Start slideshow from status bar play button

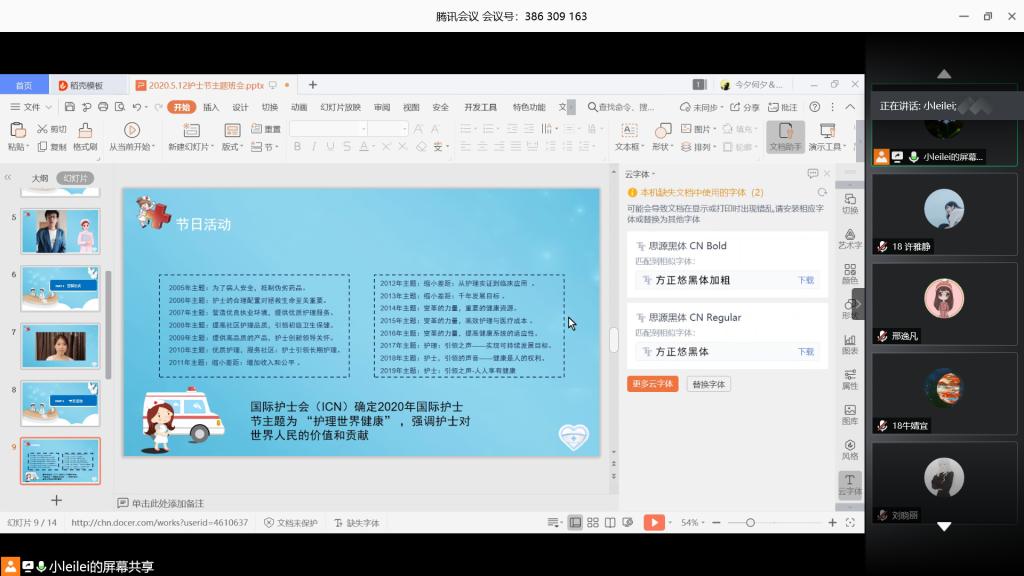(652, 522)
